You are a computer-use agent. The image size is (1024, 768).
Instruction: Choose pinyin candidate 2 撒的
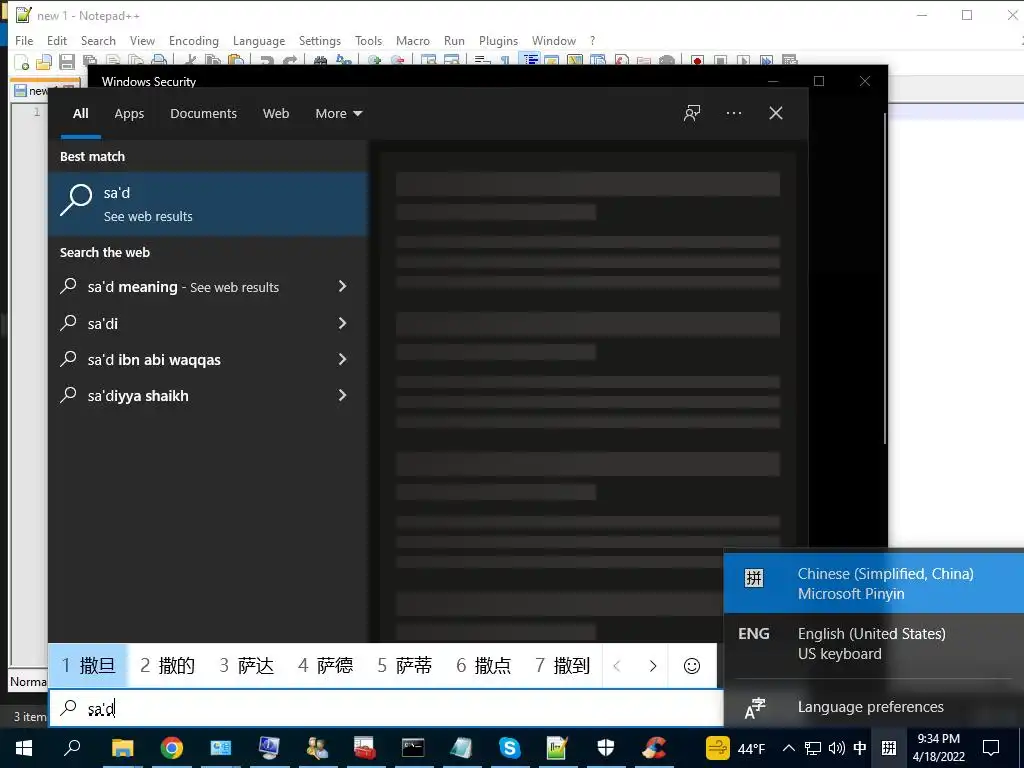(x=168, y=665)
